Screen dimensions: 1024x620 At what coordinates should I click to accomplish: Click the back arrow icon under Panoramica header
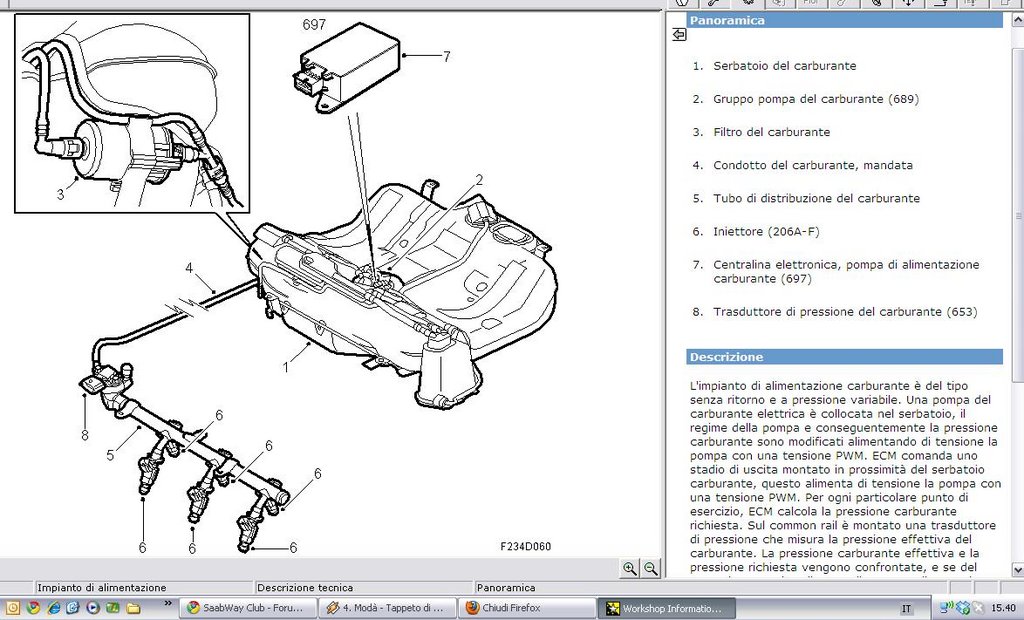[x=679, y=35]
